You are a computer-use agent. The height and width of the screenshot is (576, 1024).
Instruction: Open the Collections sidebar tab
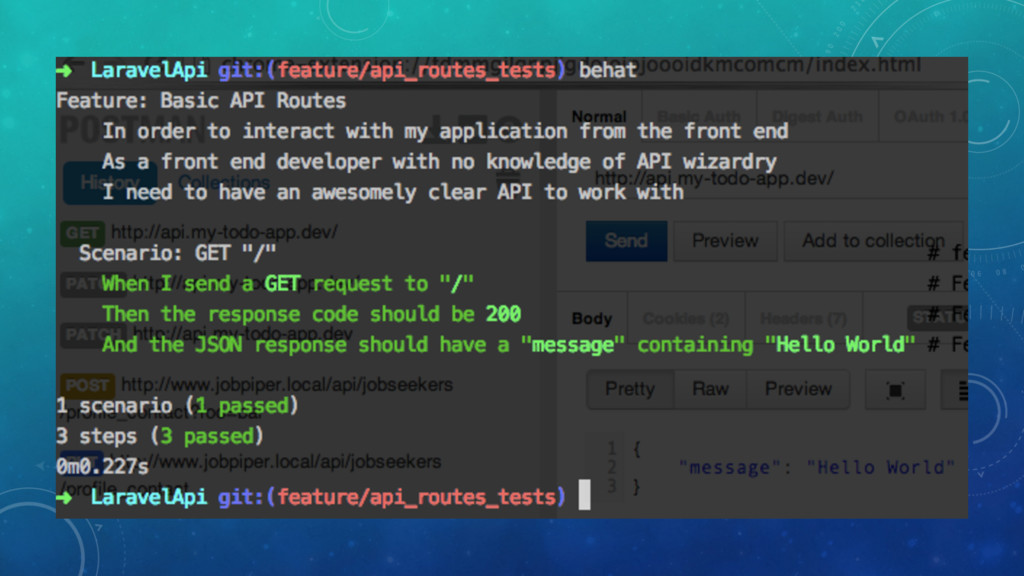224,182
